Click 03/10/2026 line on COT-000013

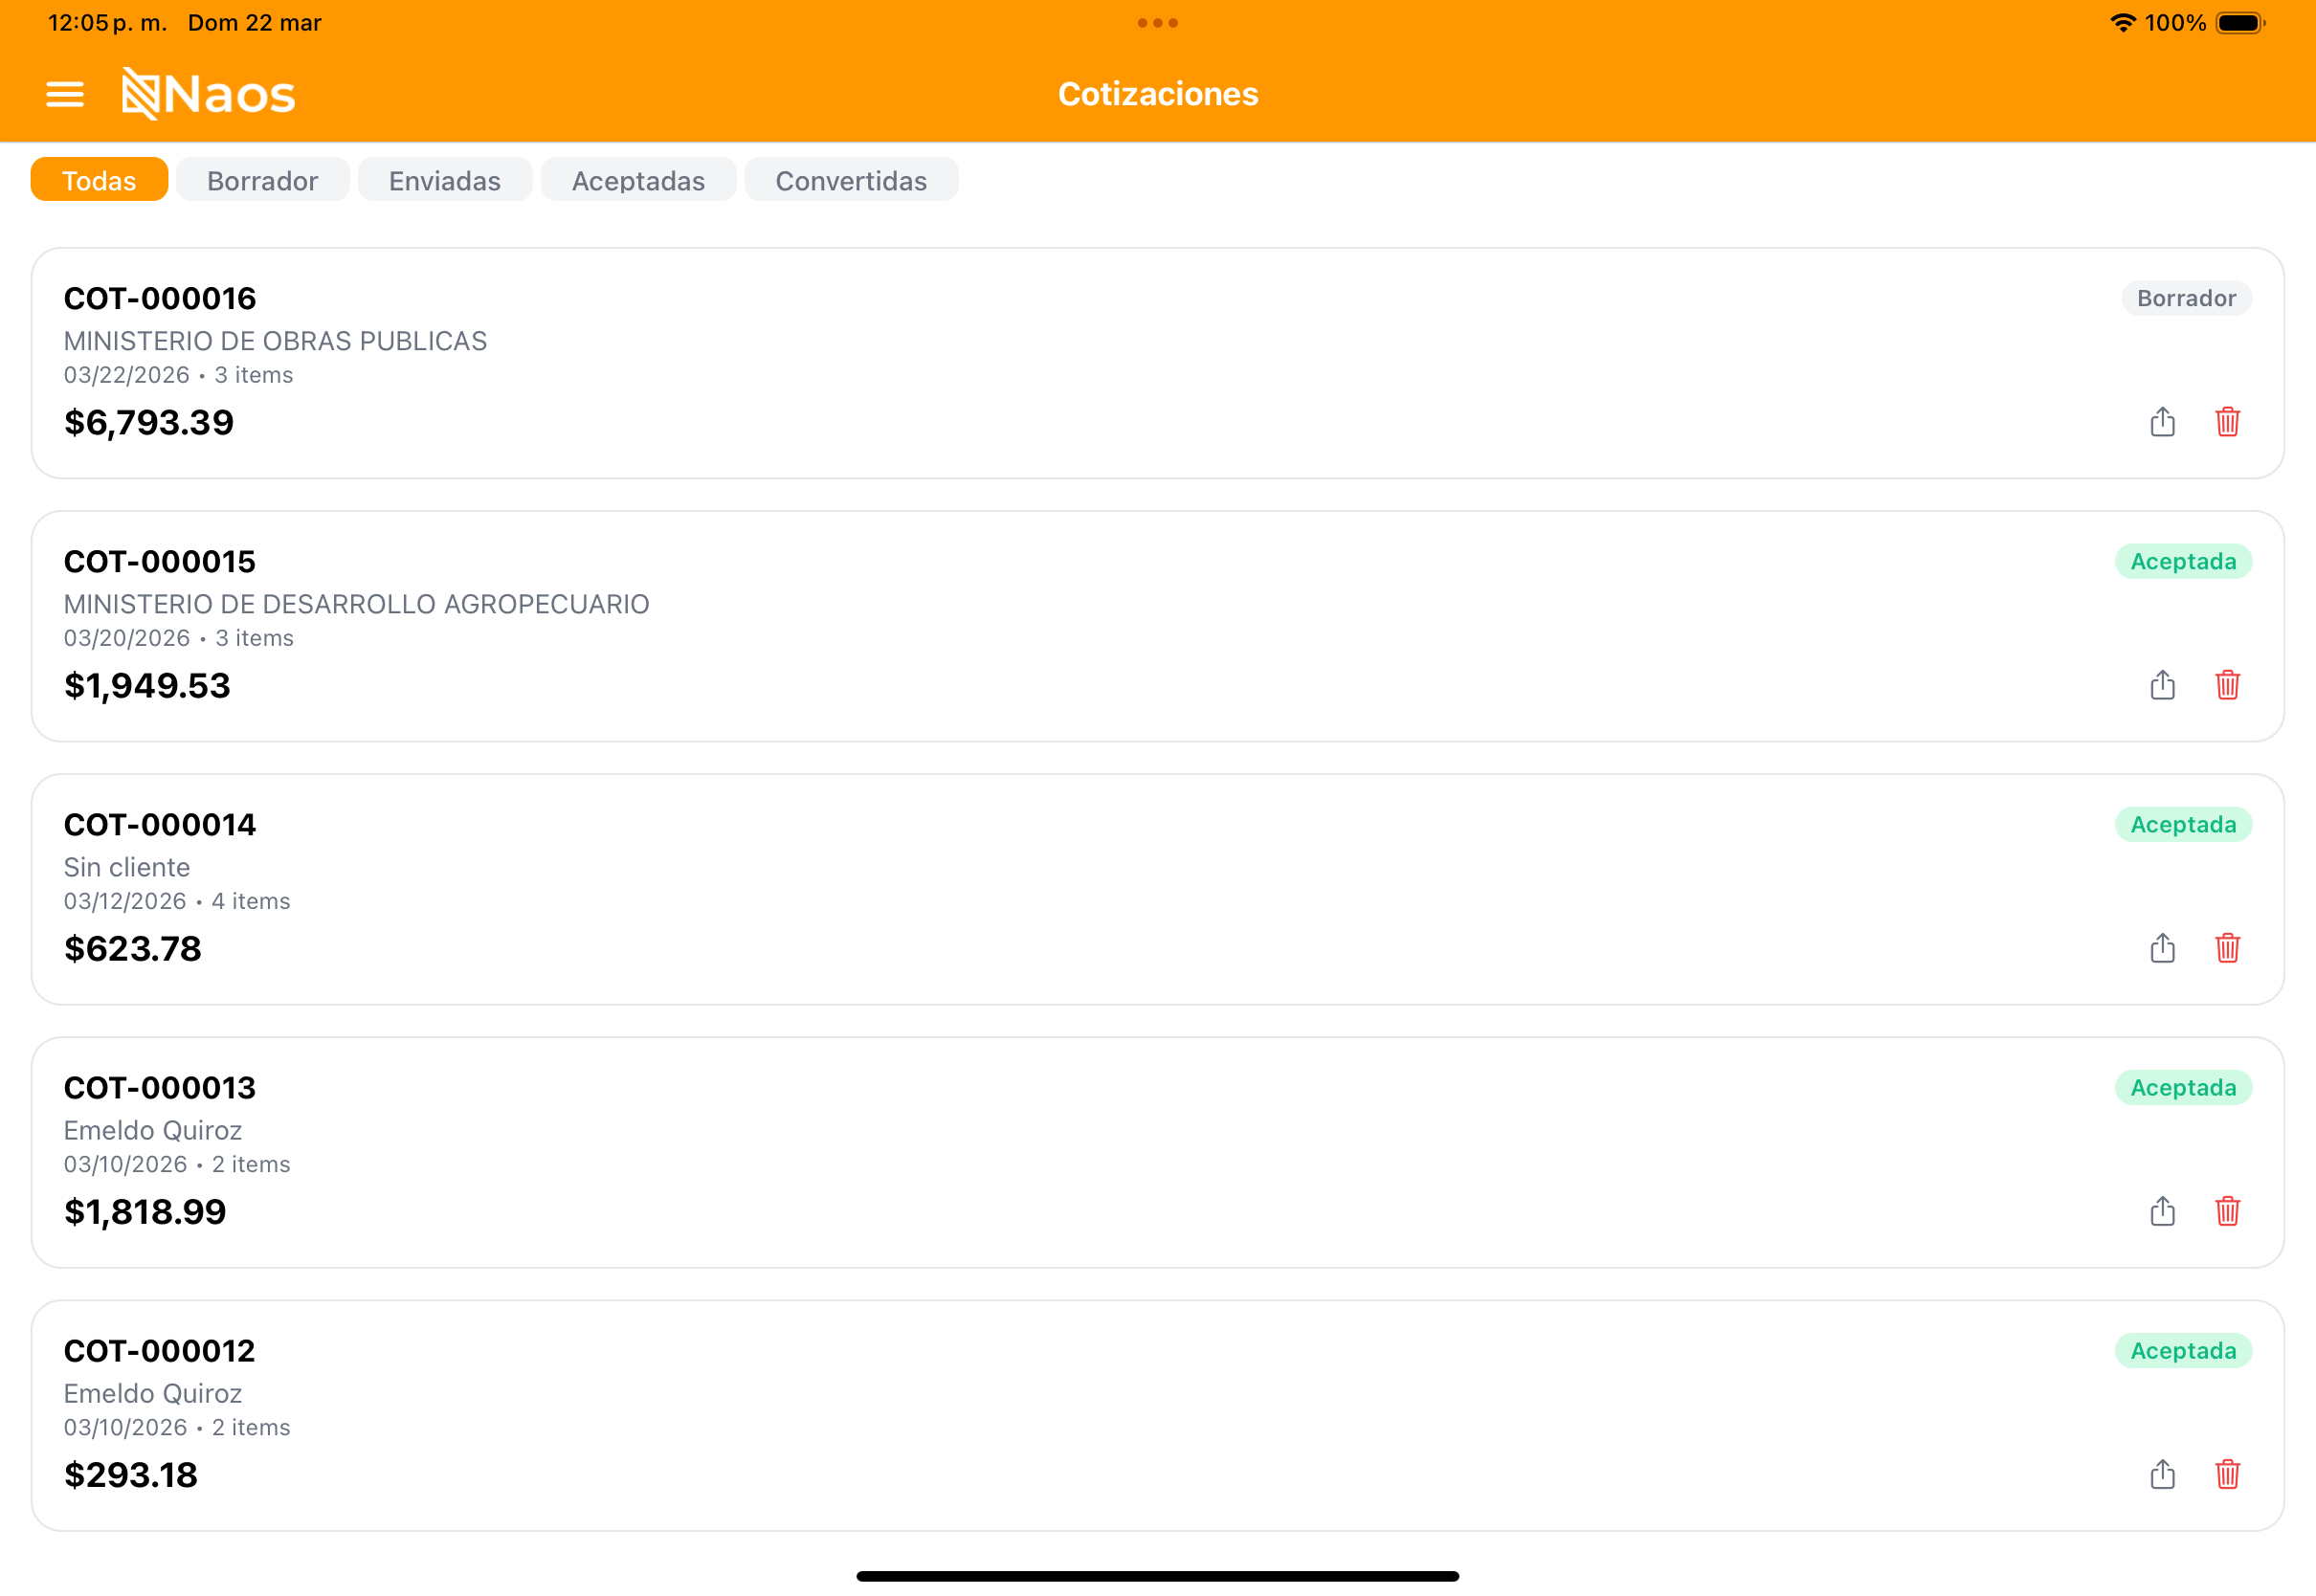tap(177, 1164)
